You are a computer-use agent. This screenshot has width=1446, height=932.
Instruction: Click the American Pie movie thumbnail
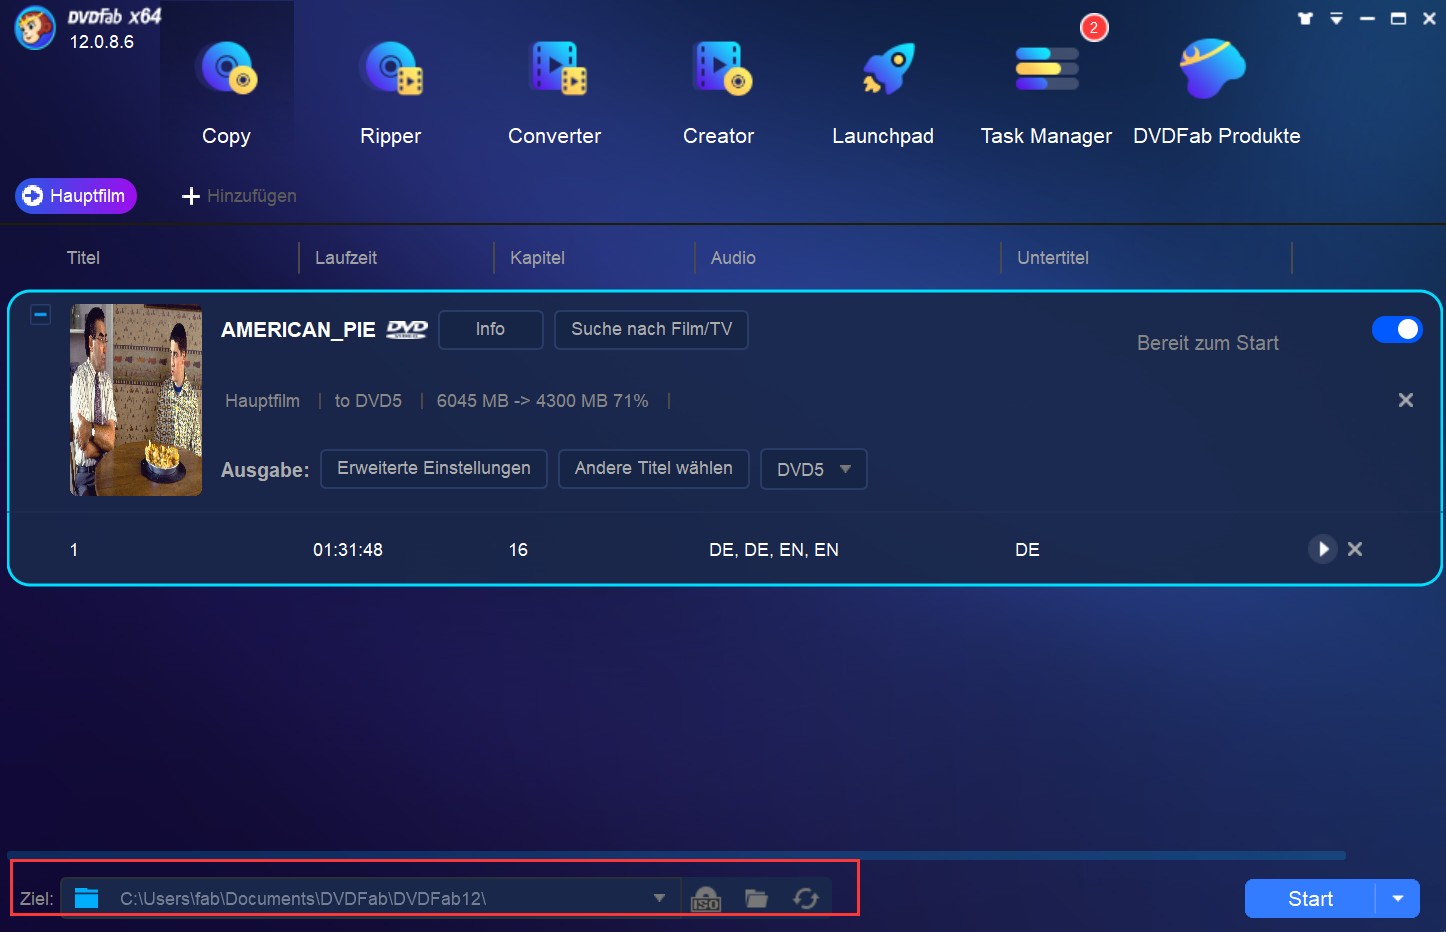(136, 400)
